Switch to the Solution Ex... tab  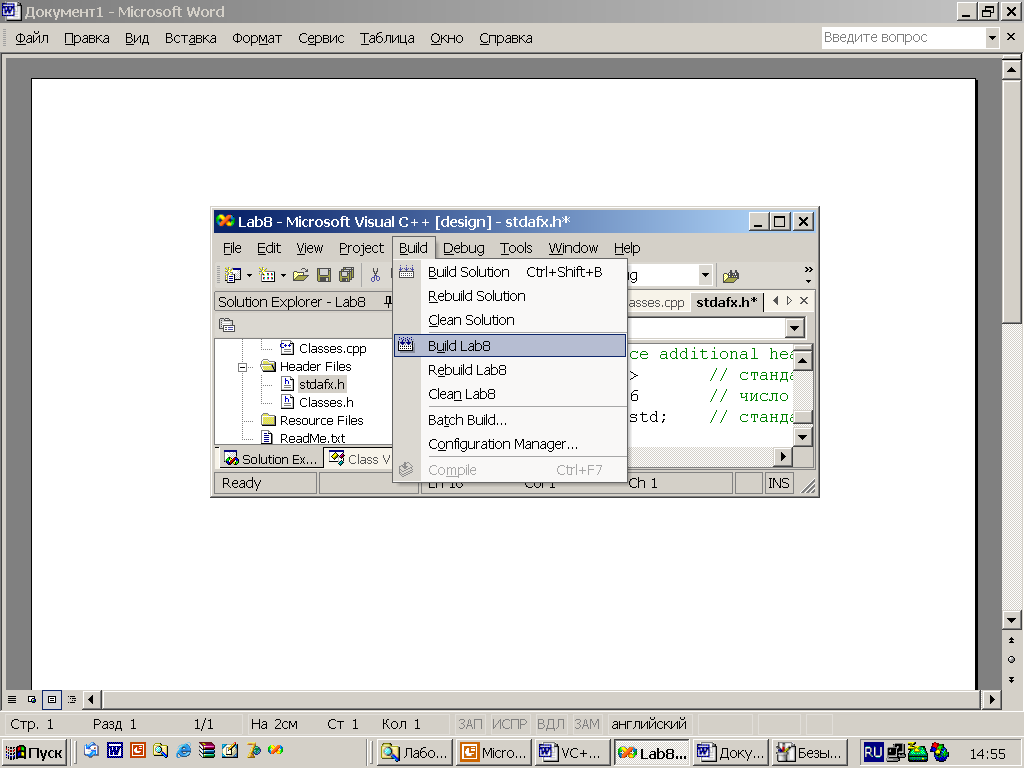(x=270, y=459)
